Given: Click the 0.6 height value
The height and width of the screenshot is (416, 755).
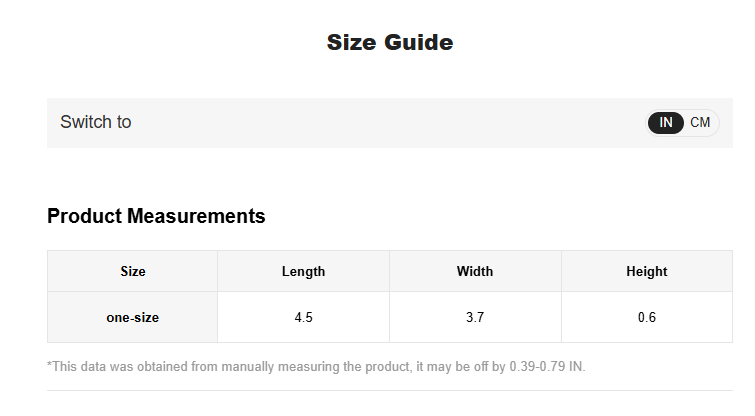Looking at the screenshot, I should click(647, 318).
